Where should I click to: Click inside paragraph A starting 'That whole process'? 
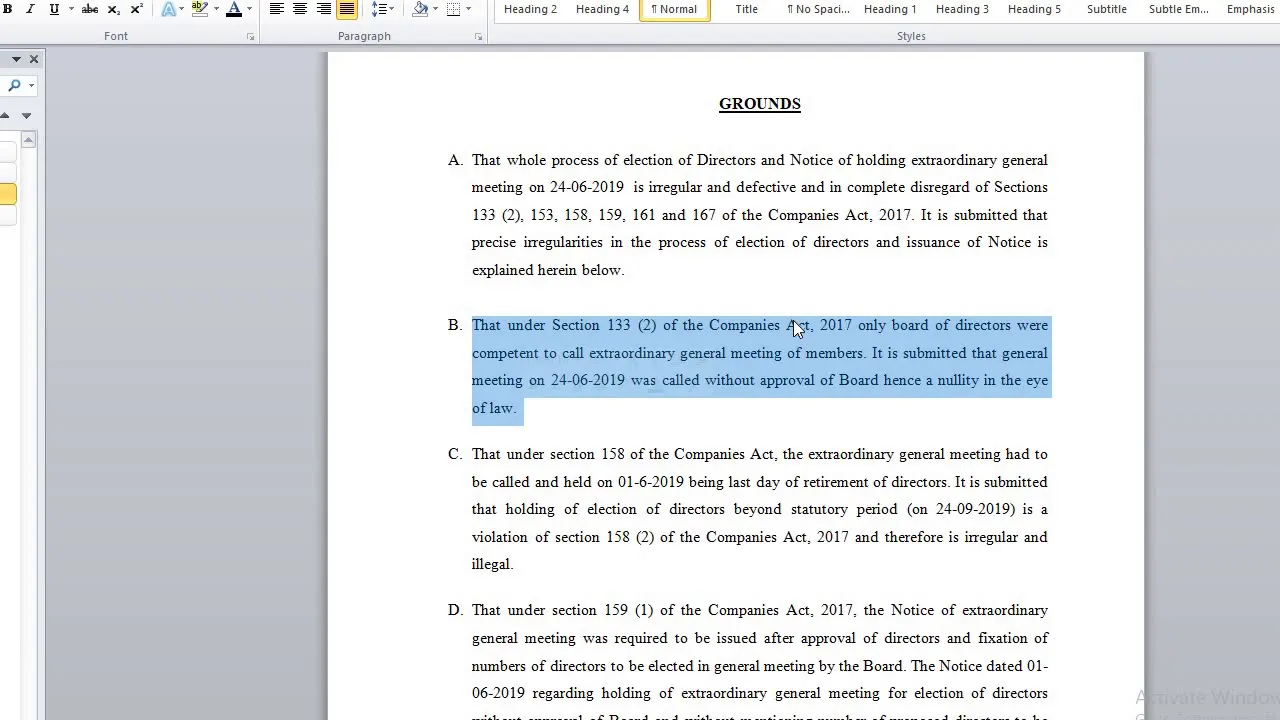[759, 215]
